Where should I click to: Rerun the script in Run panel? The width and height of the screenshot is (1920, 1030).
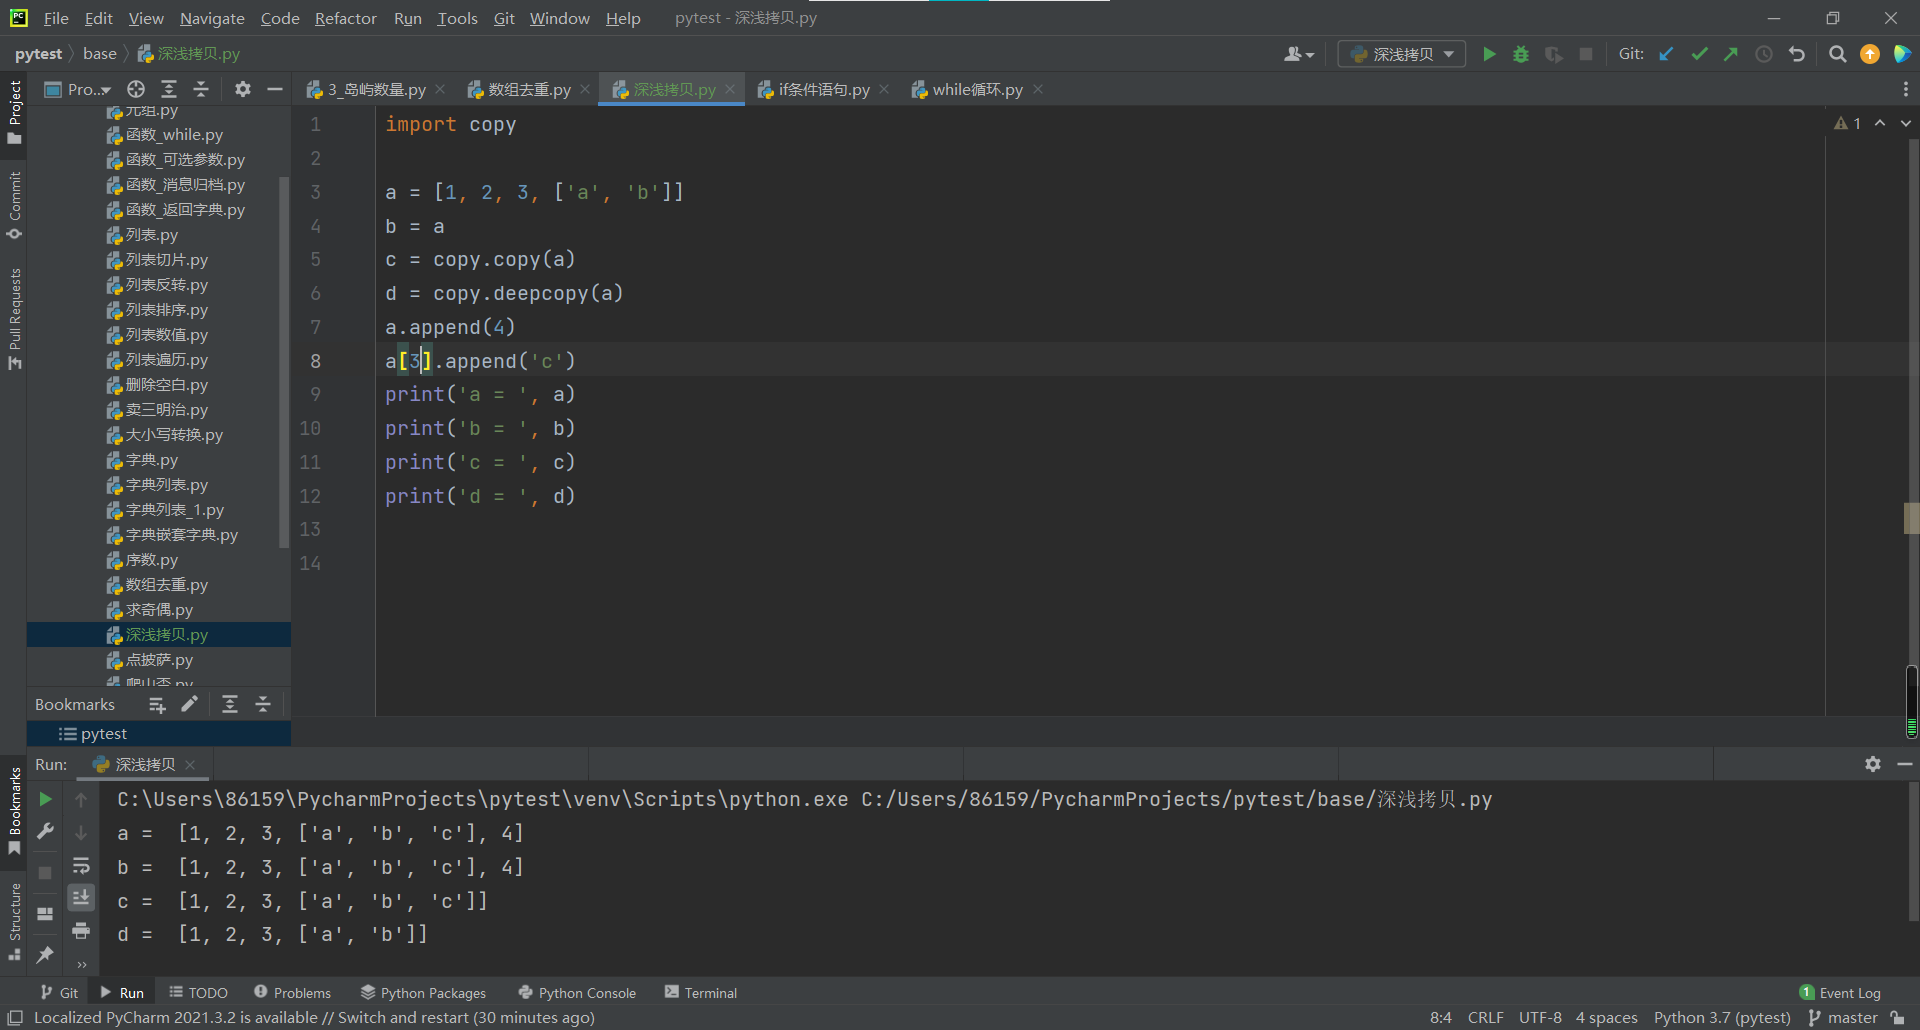tap(45, 799)
